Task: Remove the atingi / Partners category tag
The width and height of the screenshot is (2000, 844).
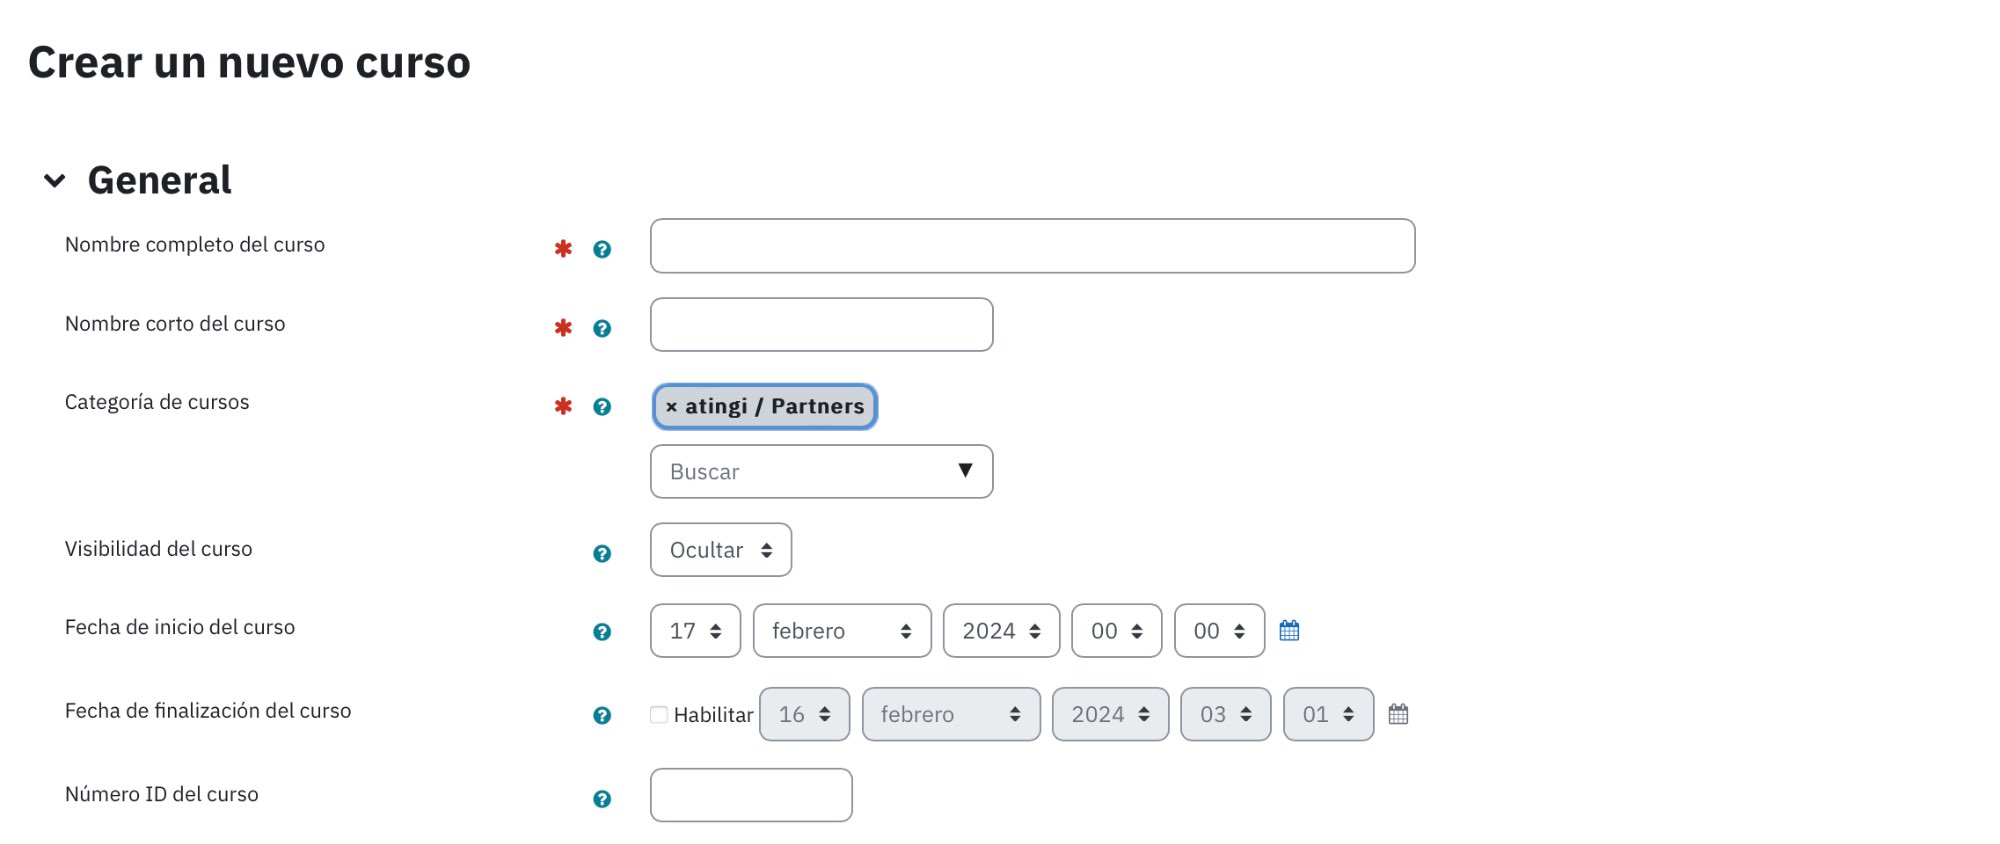Action: [x=671, y=407]
